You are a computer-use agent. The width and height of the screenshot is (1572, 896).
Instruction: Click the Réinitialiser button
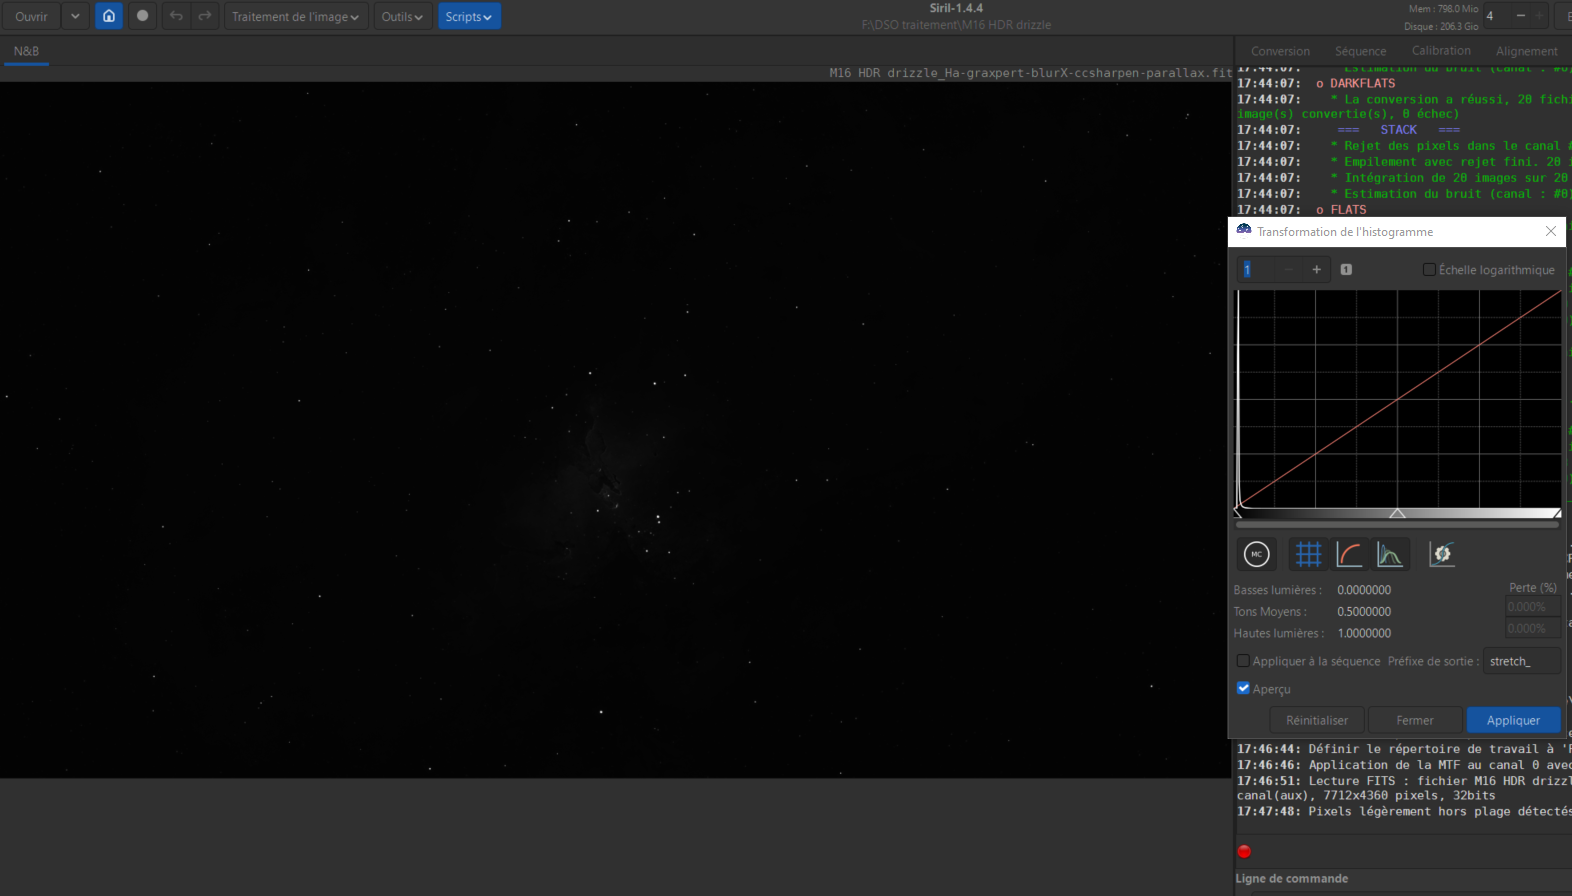(x=1317, y=720)
